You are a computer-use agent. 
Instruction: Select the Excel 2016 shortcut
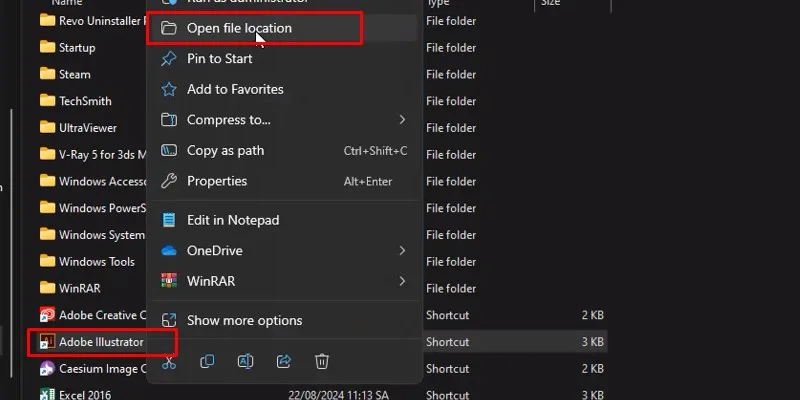point(85,395)
